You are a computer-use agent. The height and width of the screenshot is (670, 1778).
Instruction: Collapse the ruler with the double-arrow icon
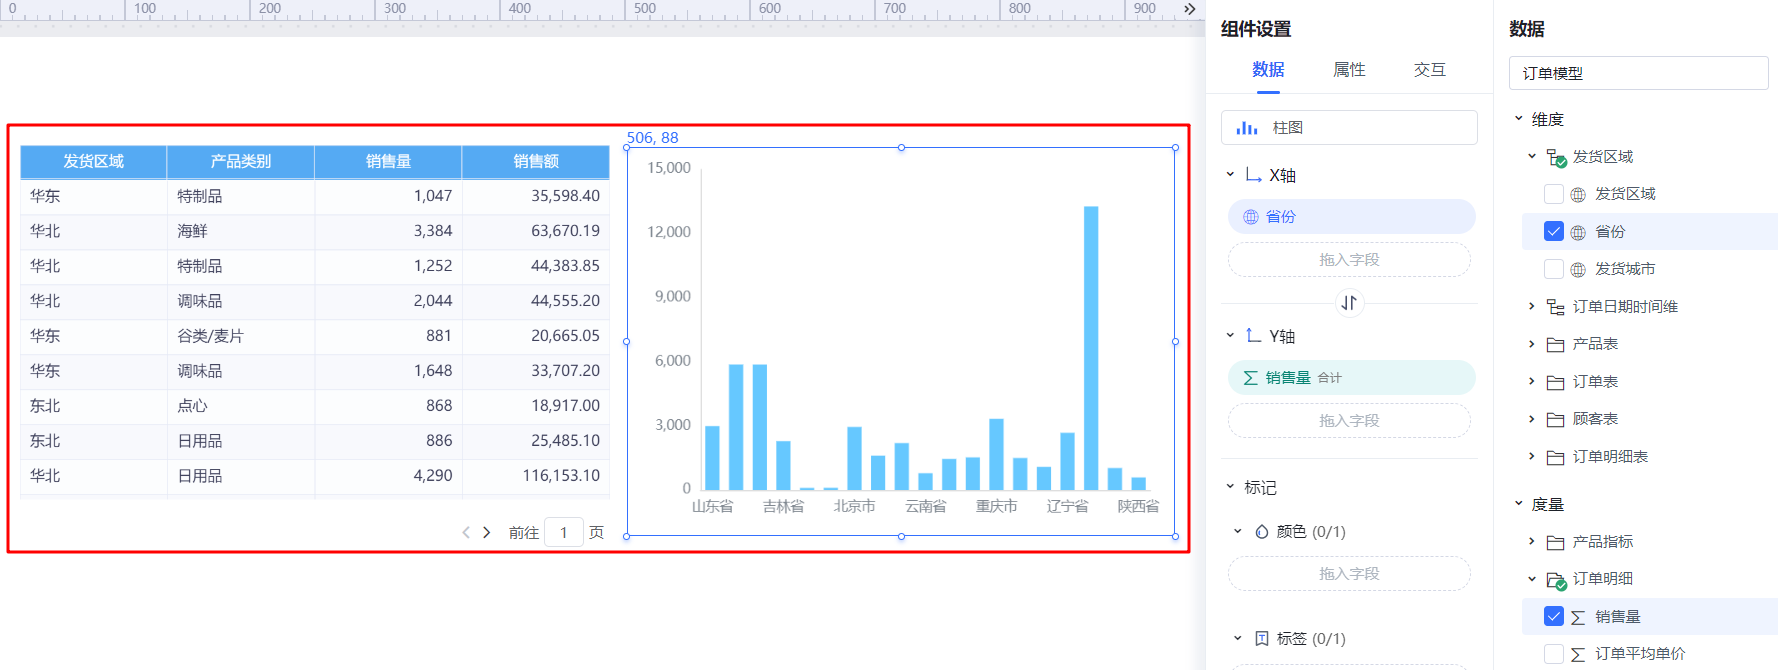[x=1189, y=9]
